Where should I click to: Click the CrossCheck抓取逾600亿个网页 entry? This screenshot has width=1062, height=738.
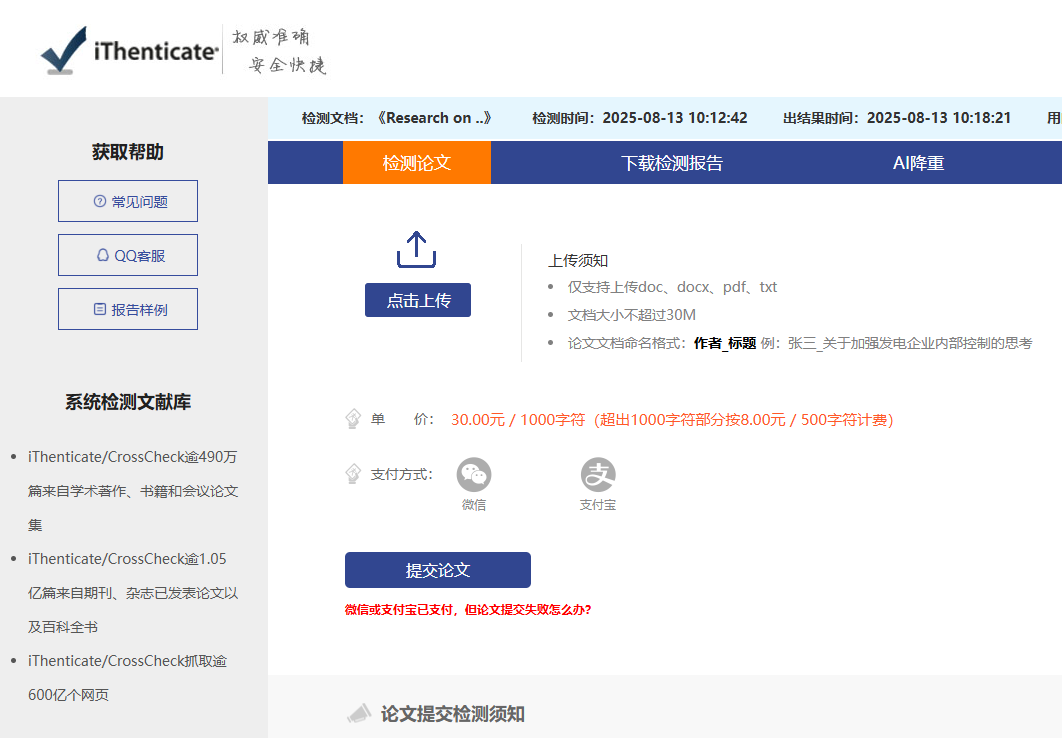[x=127, y=678]
